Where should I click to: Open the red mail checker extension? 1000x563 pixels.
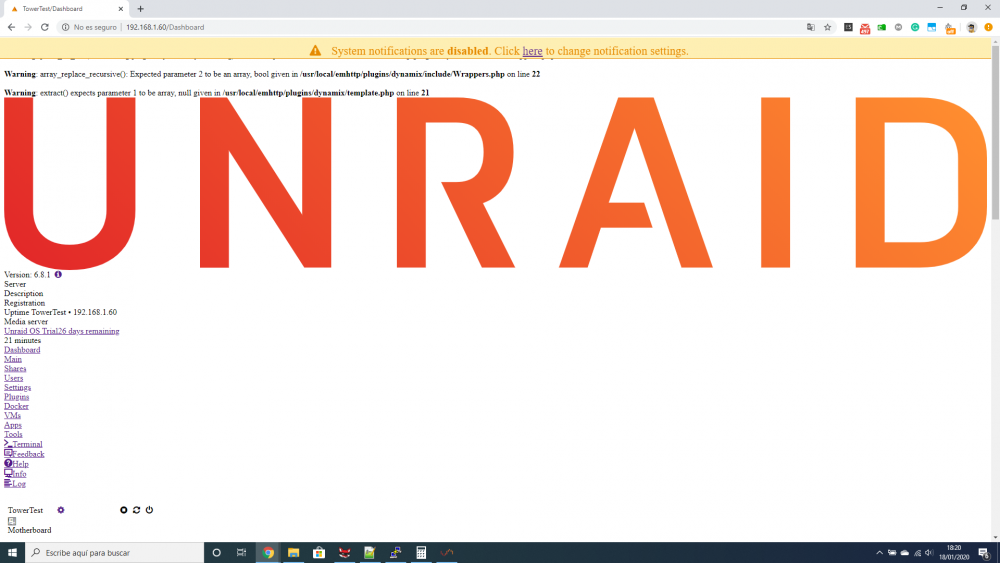tap(865, 28)
